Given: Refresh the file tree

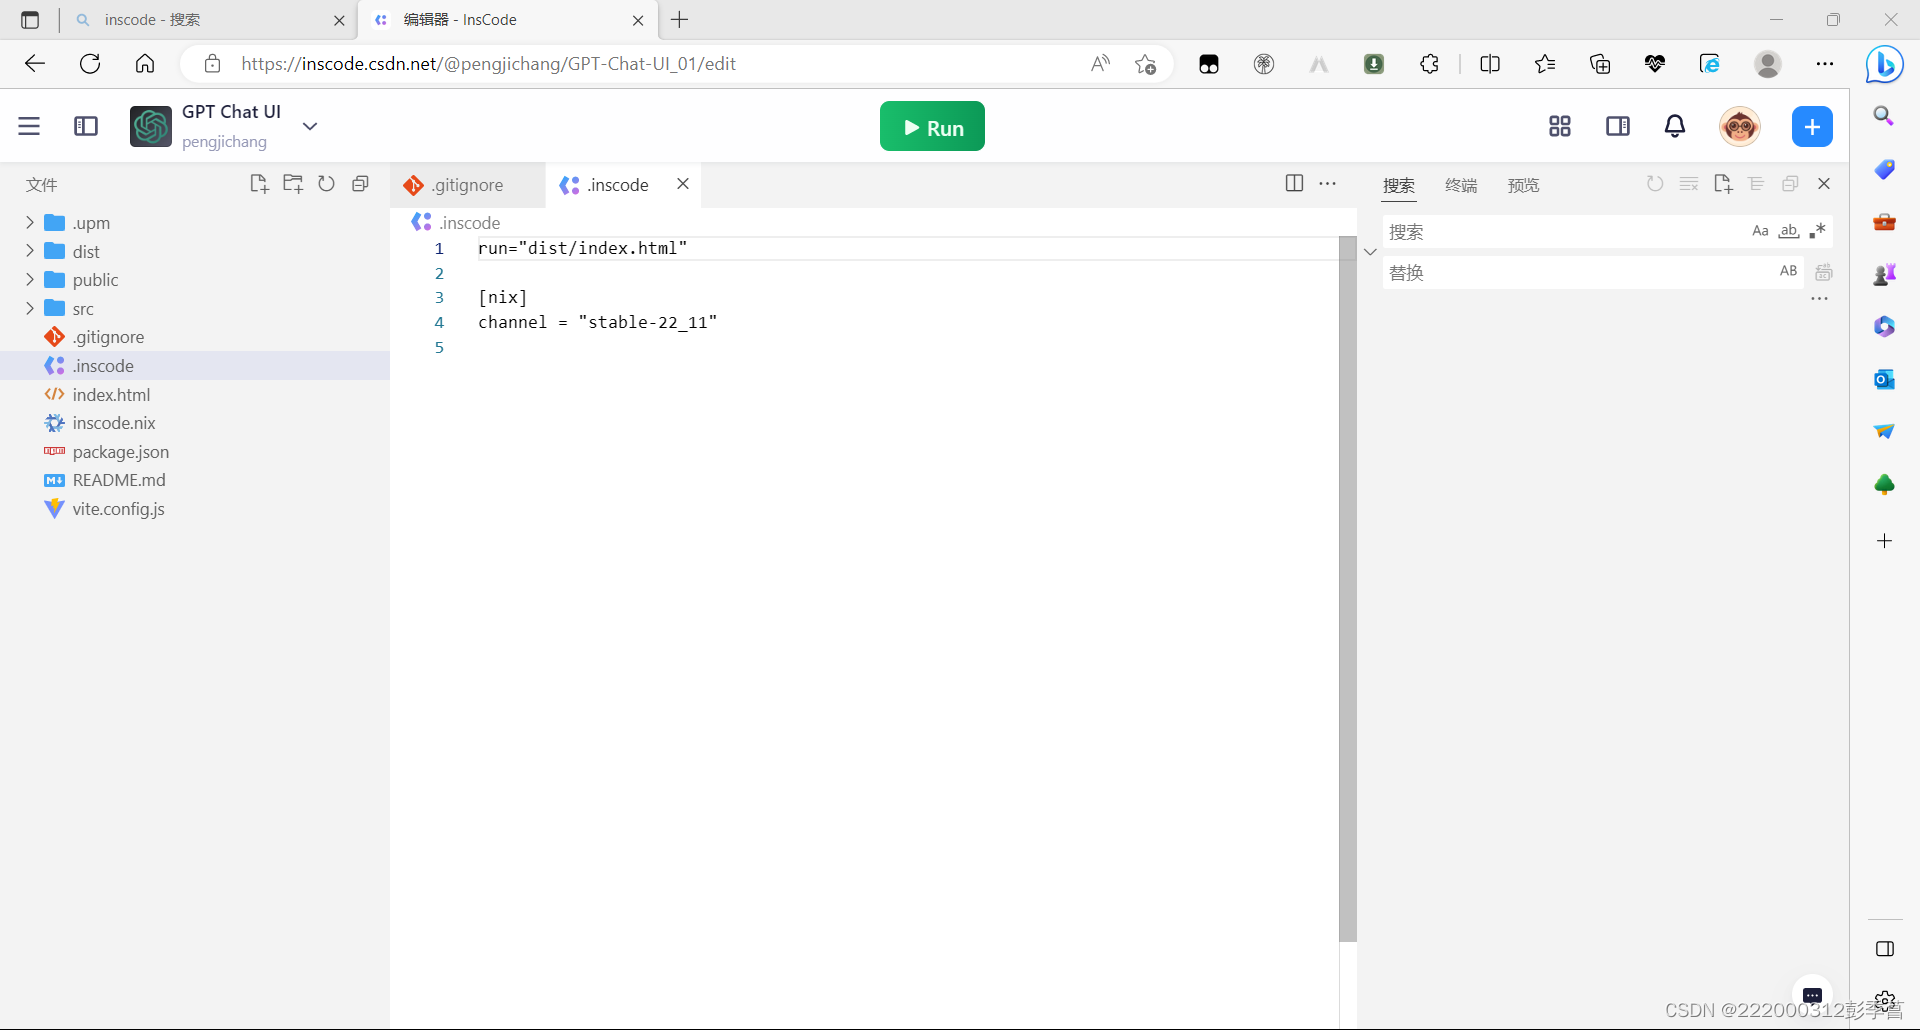Looking at the screenshot, I should point(326,184).
